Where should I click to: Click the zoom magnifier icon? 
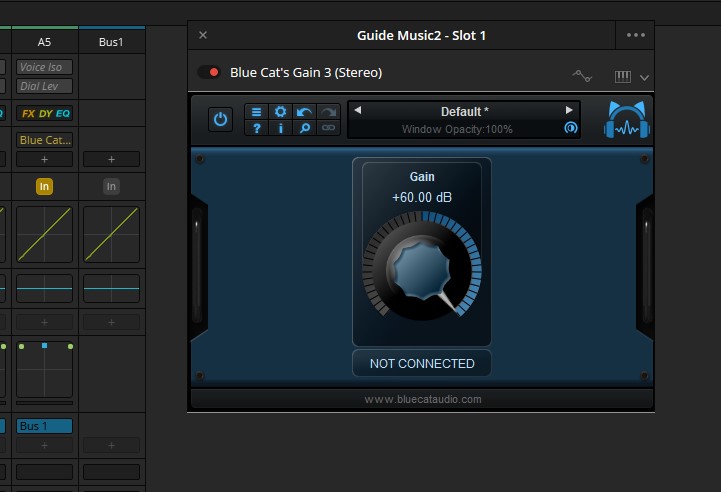tap(304, 128)
